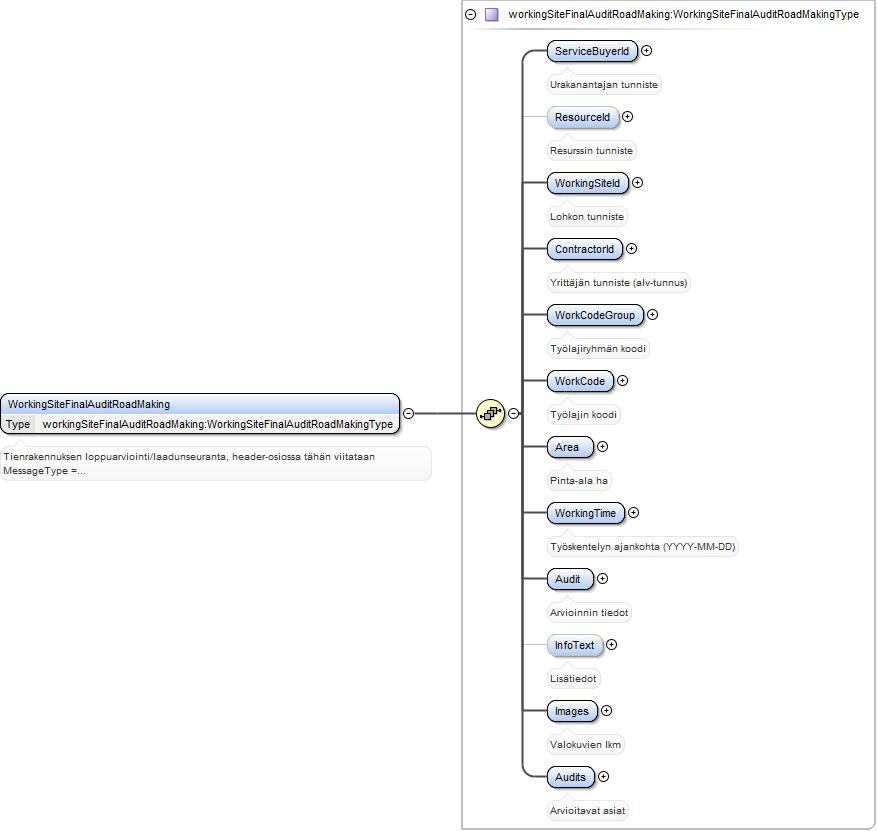Select the WorkingTime element node
Screen dimensions: 877x831
pyautogui.click(x=586, y=513)
